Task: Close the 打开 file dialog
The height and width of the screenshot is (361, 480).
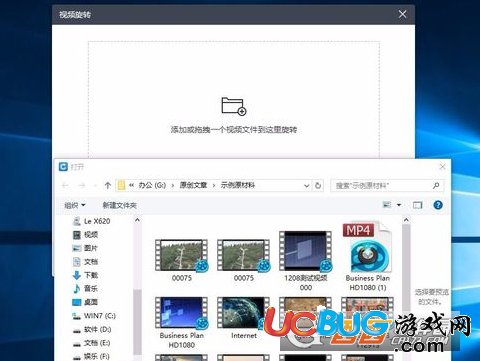Action: click(x=442, y=166)
